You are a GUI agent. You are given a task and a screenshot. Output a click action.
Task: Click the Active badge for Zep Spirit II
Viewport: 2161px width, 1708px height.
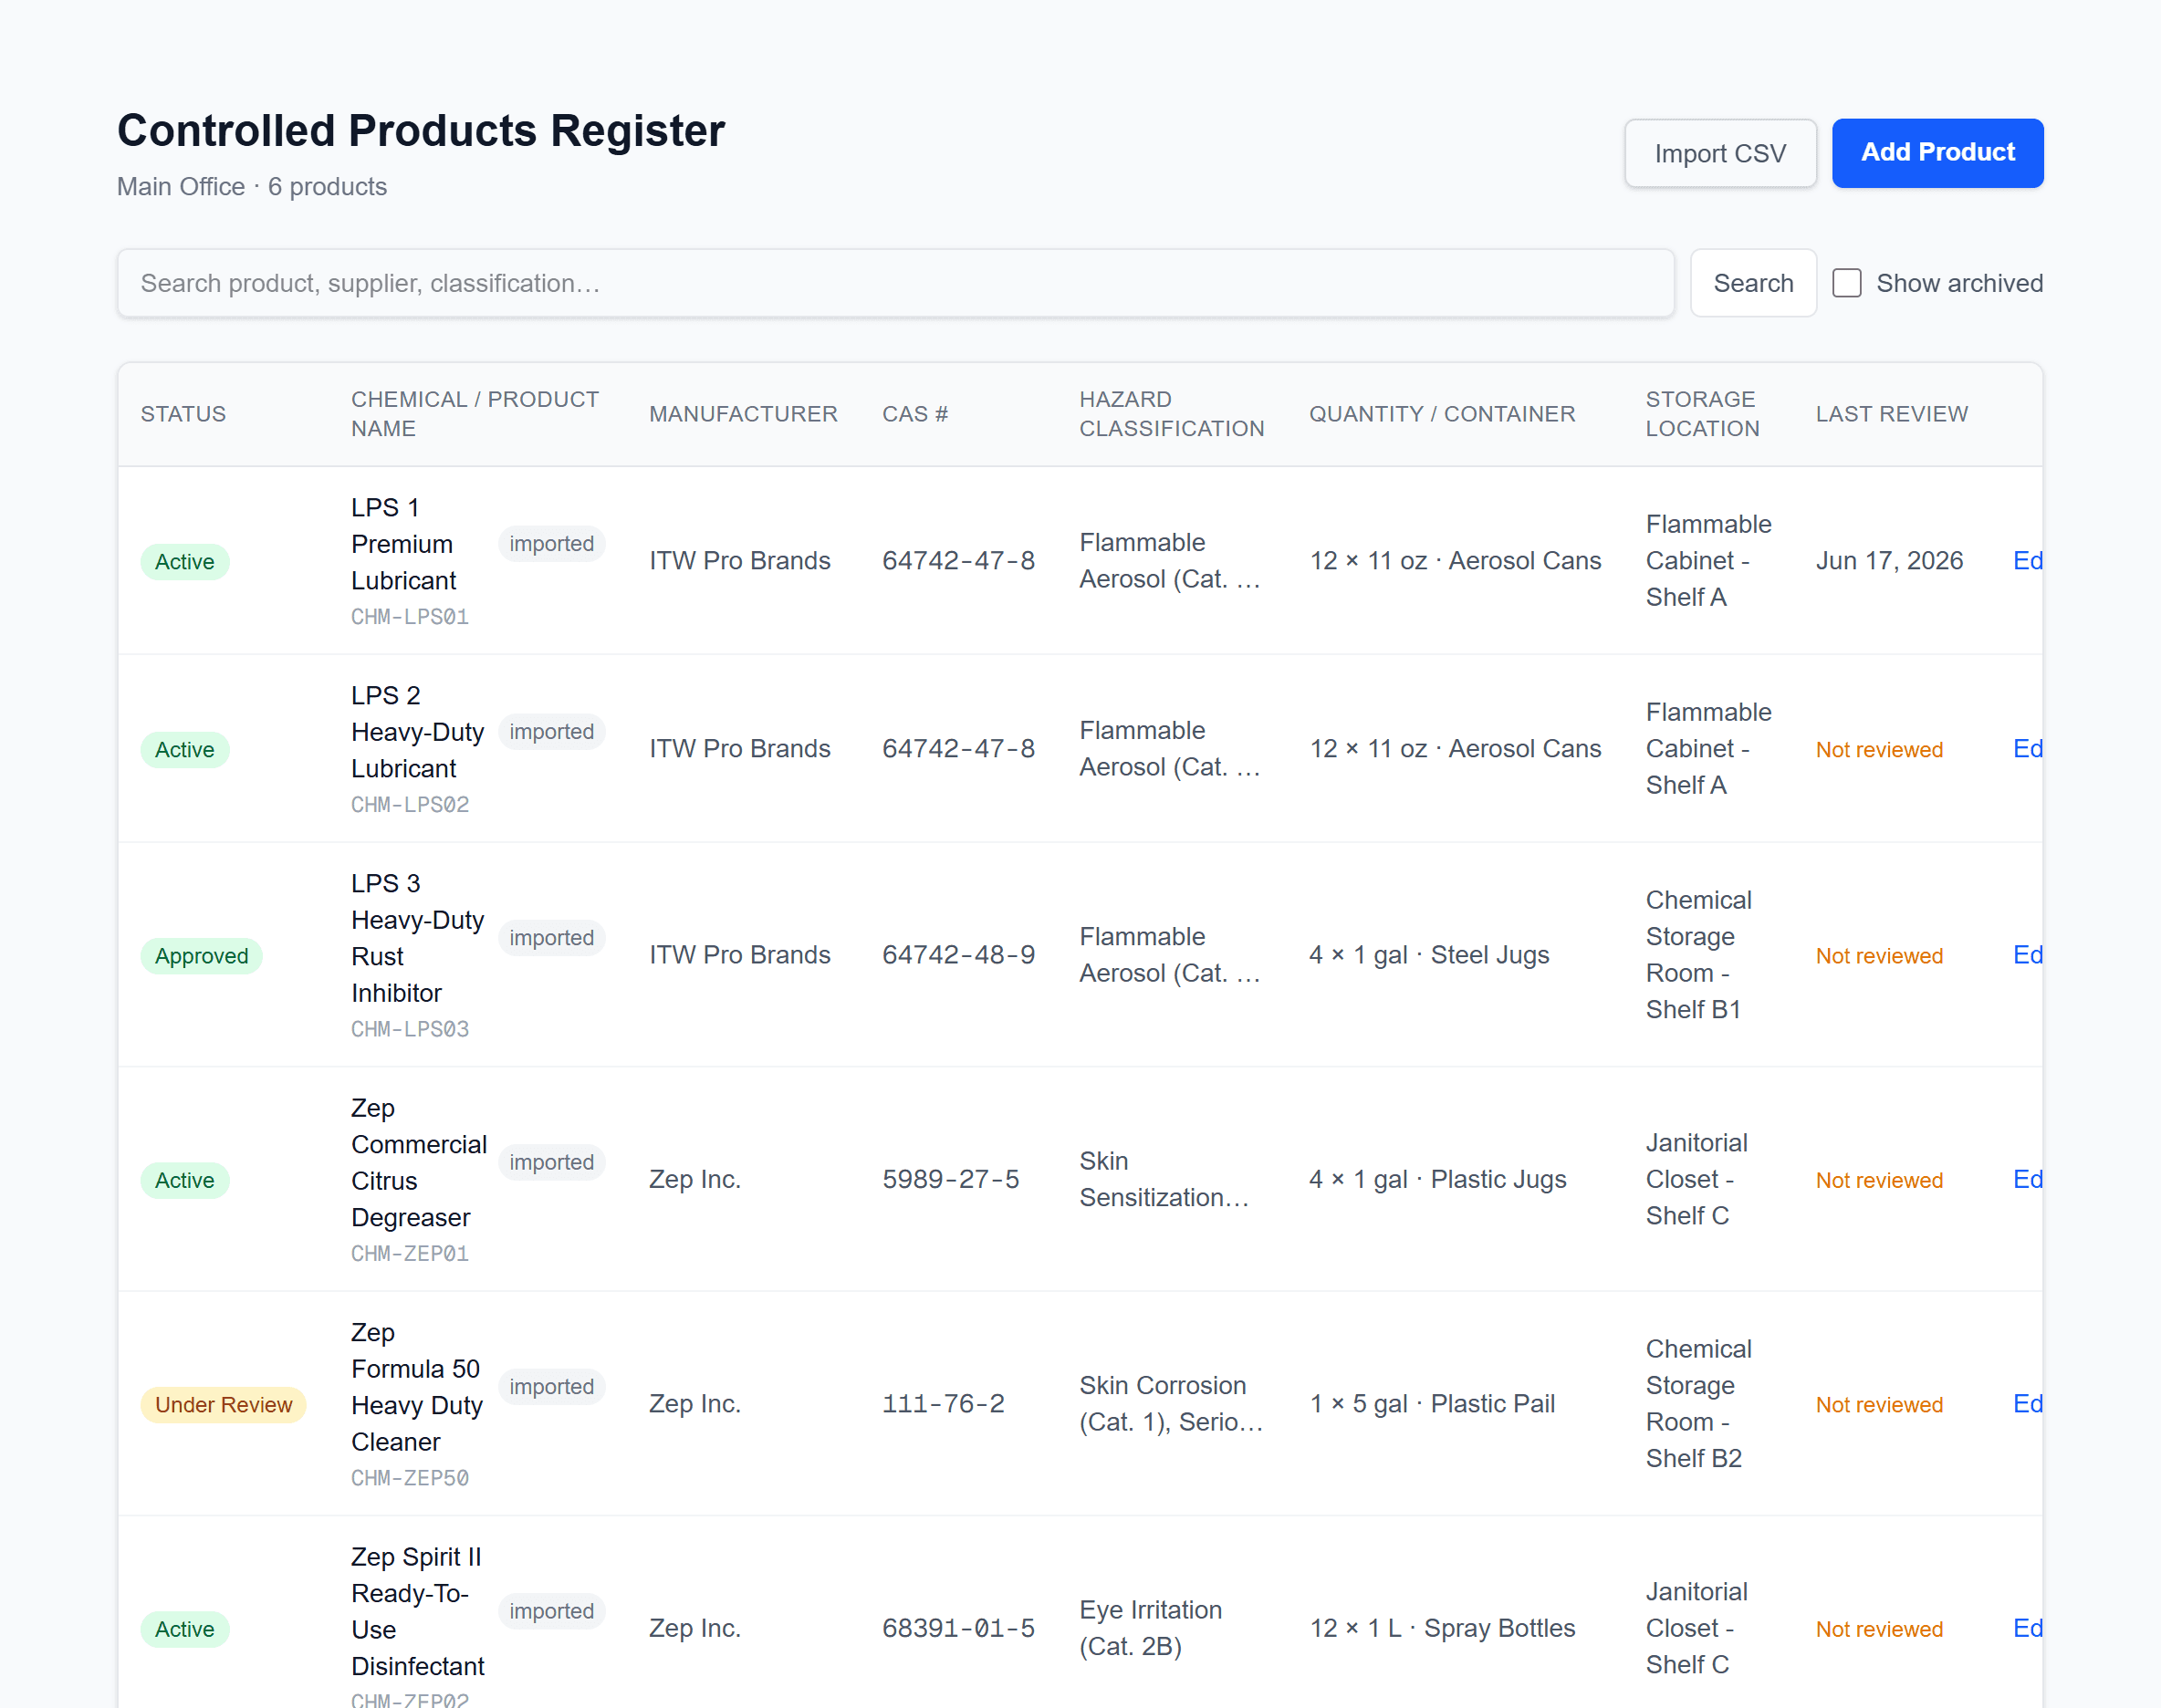185,1630
